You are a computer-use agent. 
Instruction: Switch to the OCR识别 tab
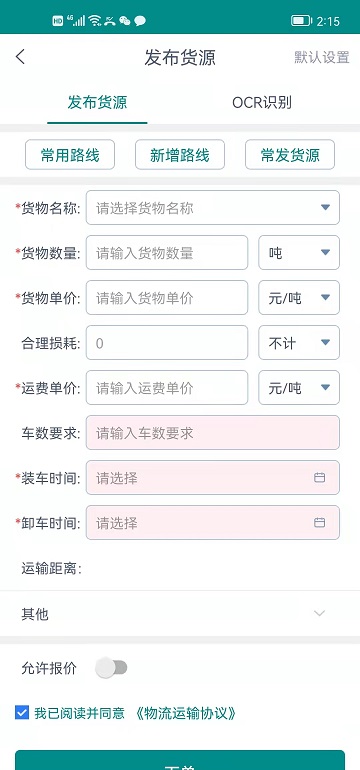(262, 103)
